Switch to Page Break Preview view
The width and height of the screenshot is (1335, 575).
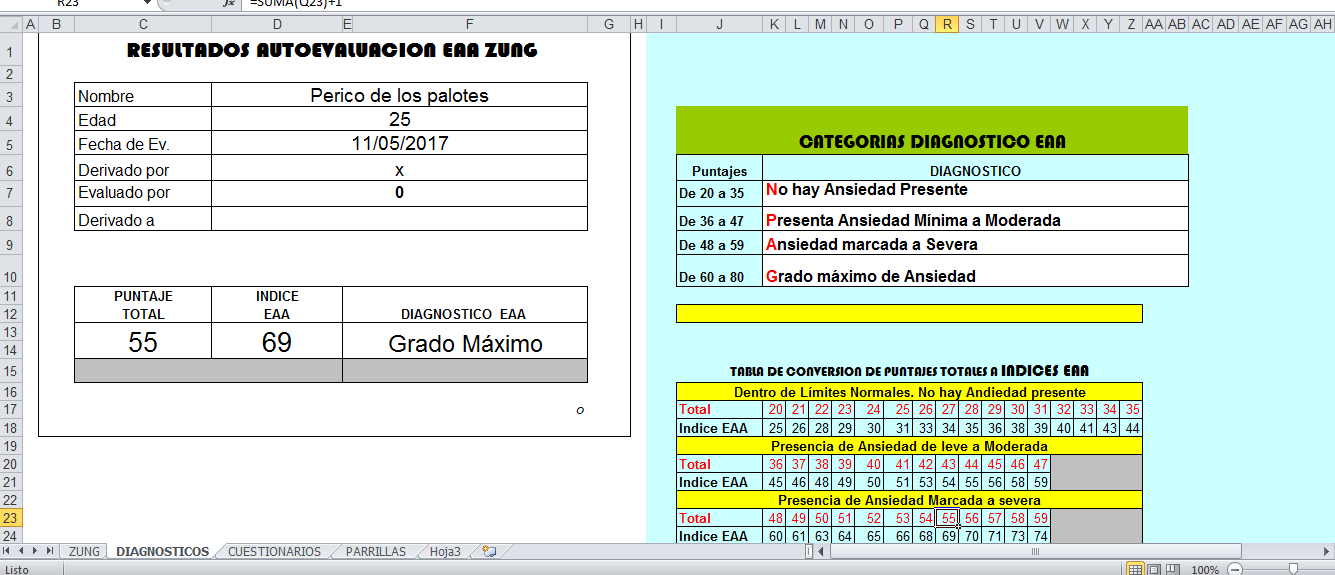pyautogui.click(x=1173, y=569)
